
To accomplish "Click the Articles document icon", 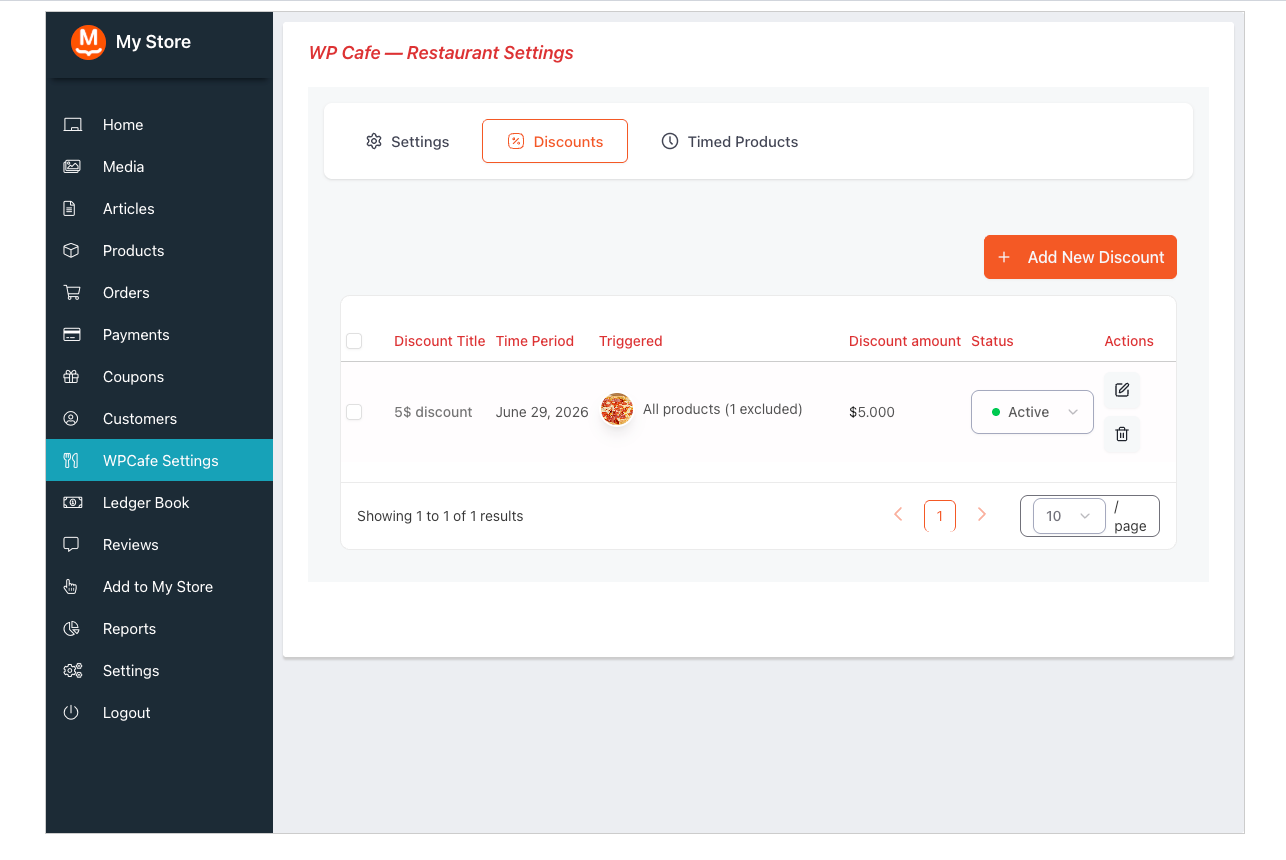I will pos(70,209).
